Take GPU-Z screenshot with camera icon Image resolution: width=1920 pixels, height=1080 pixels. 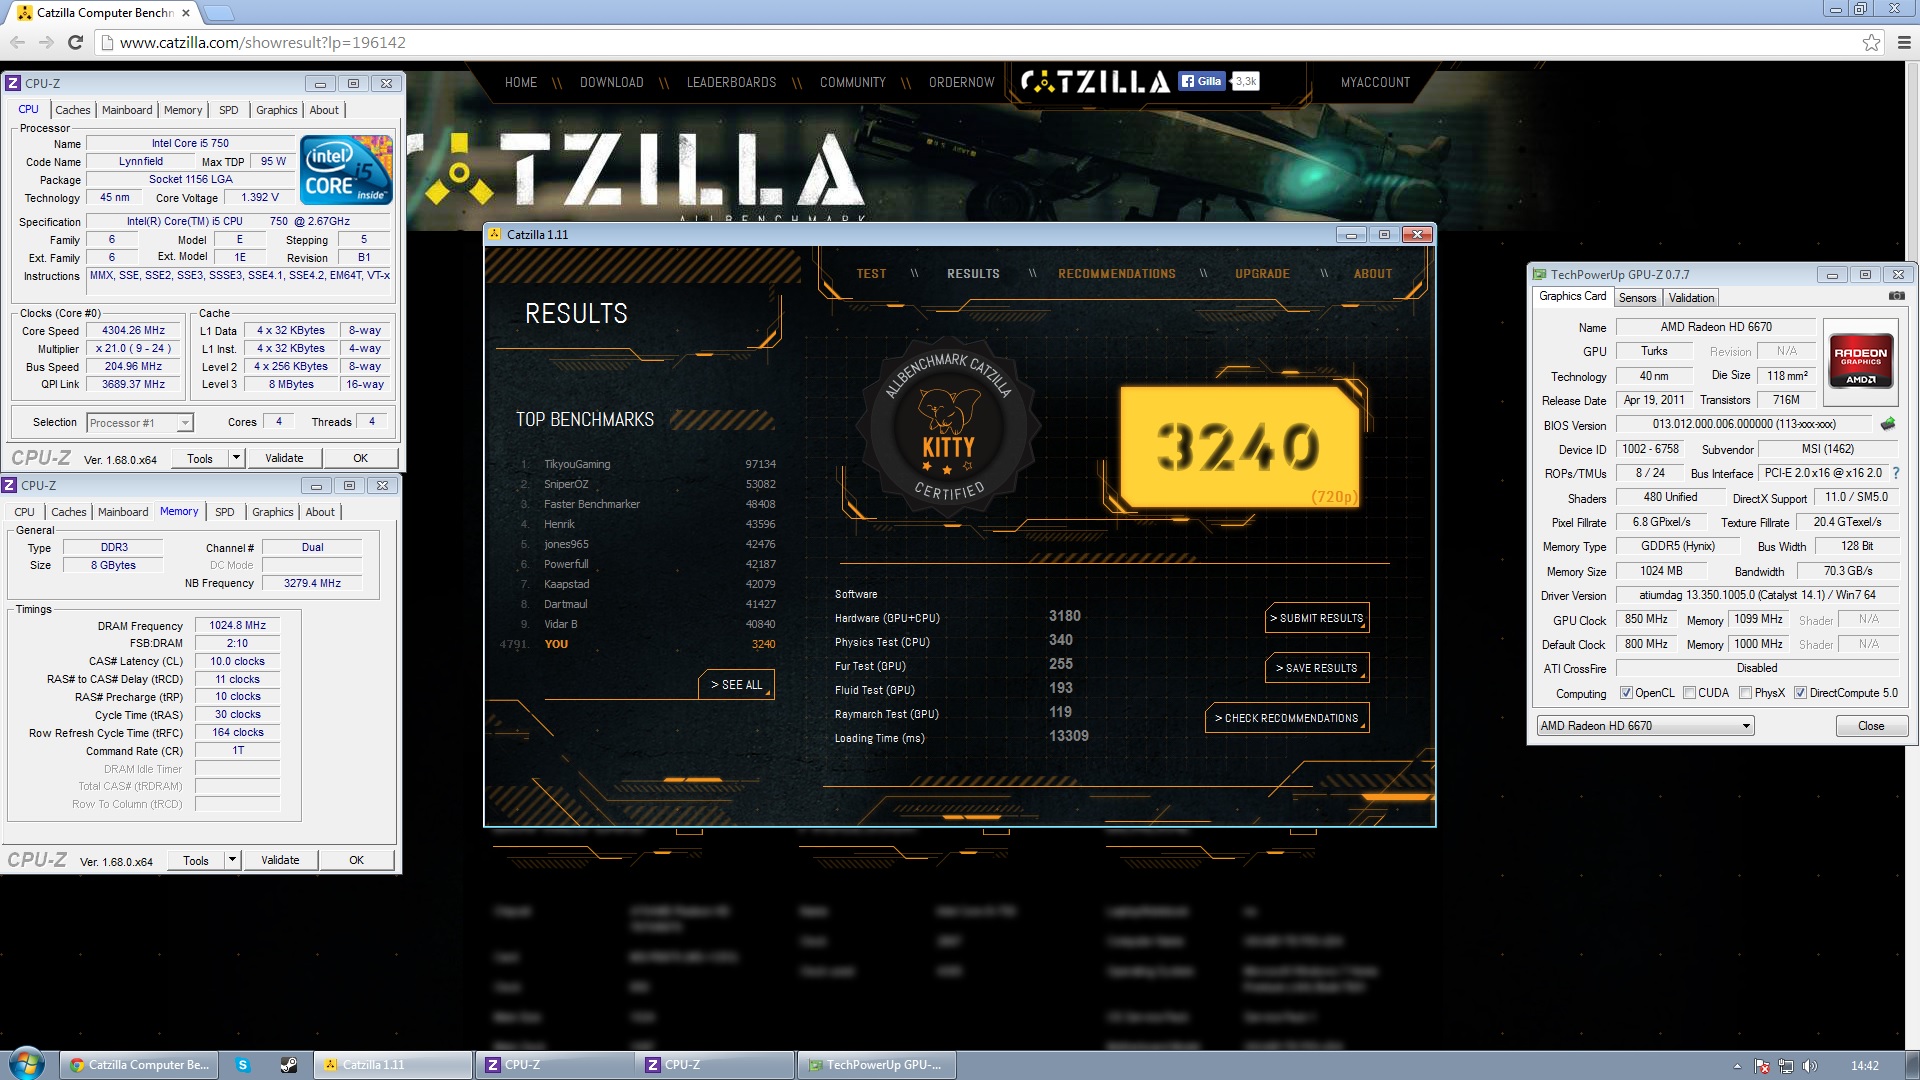[x=1896, y=296]
